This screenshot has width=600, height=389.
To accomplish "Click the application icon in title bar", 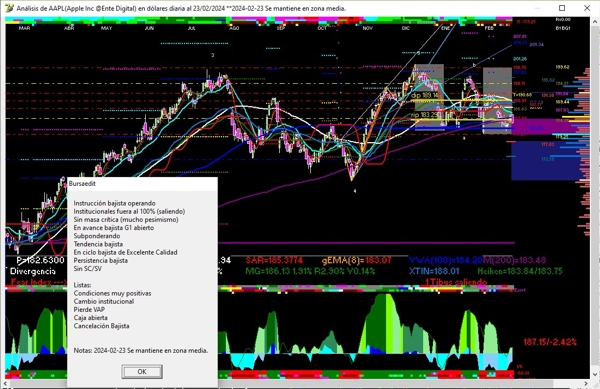I will tap(9, 8).
